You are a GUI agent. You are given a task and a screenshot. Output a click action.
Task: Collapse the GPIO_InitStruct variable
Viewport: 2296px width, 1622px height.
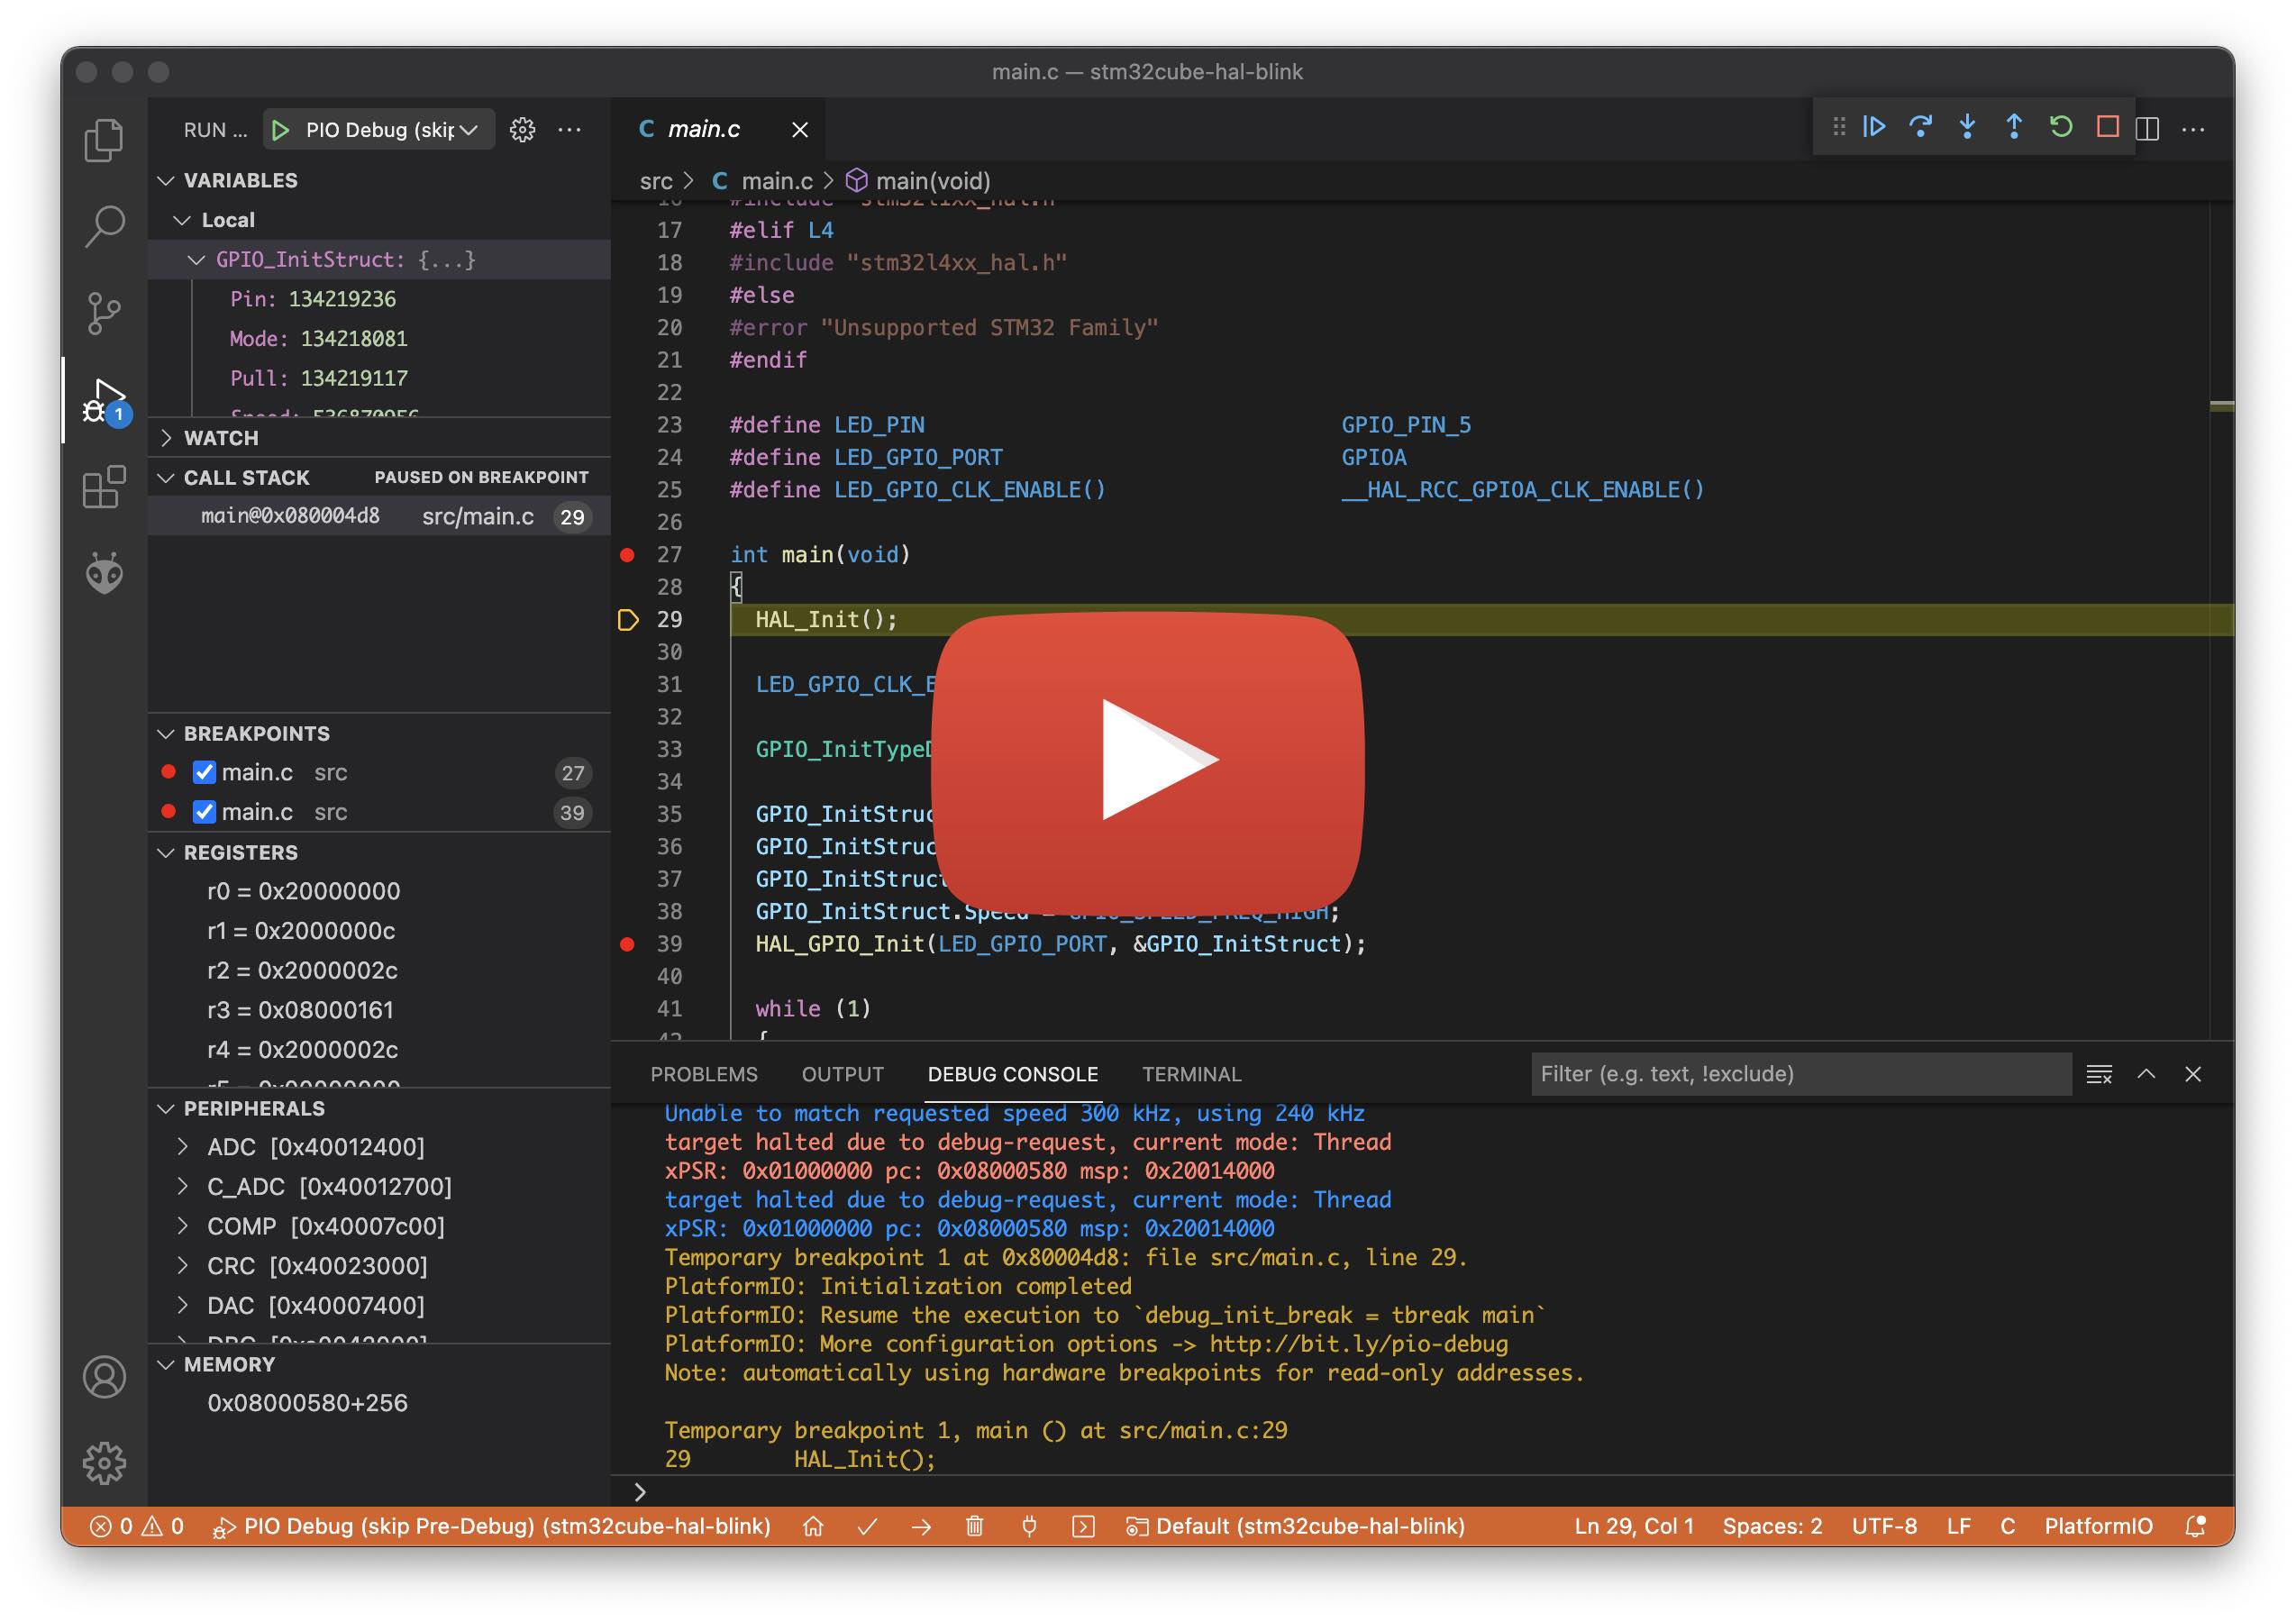tap(196, 260)
